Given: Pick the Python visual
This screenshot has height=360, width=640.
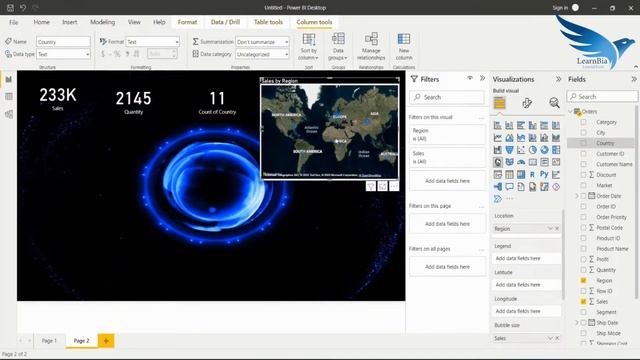Looking at the screenshot, I should [x=544, y=174].
